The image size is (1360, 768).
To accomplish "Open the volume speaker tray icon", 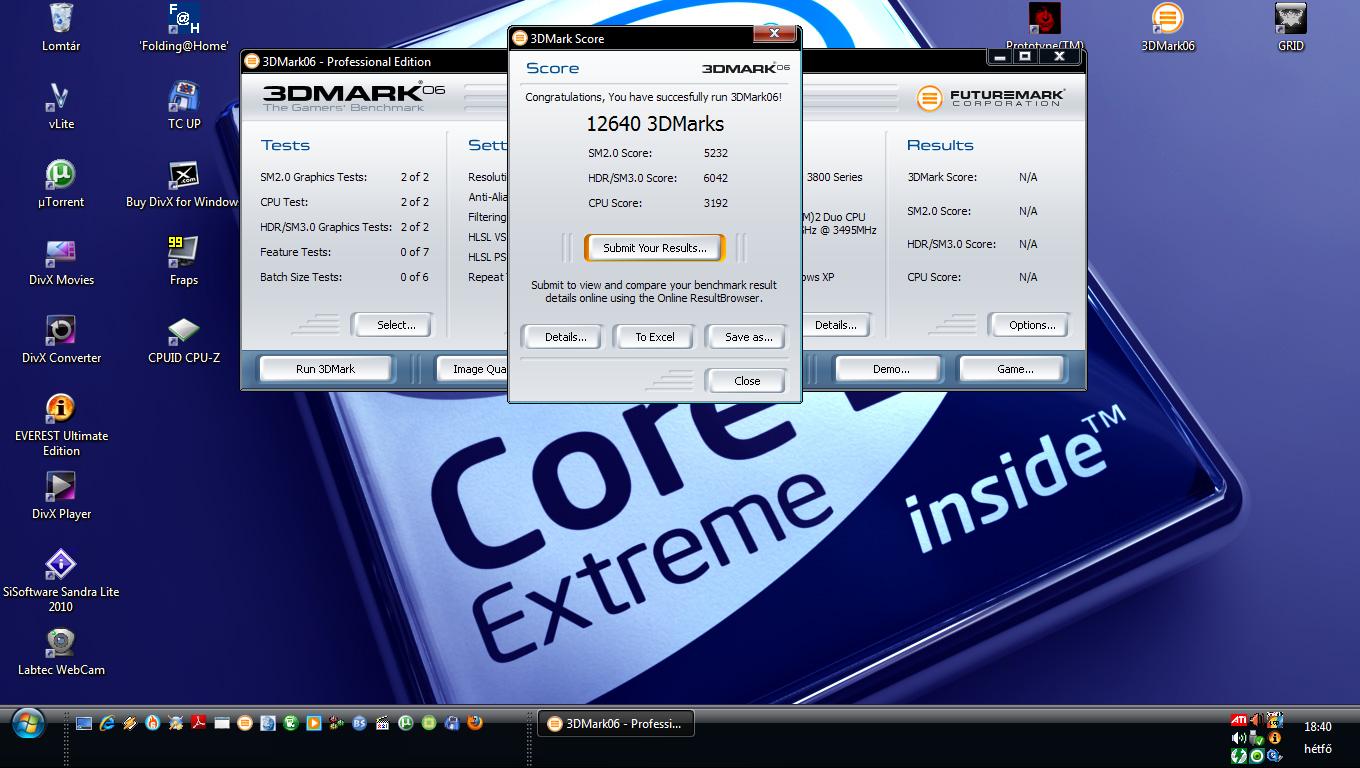I will (x=1239, y=738).
